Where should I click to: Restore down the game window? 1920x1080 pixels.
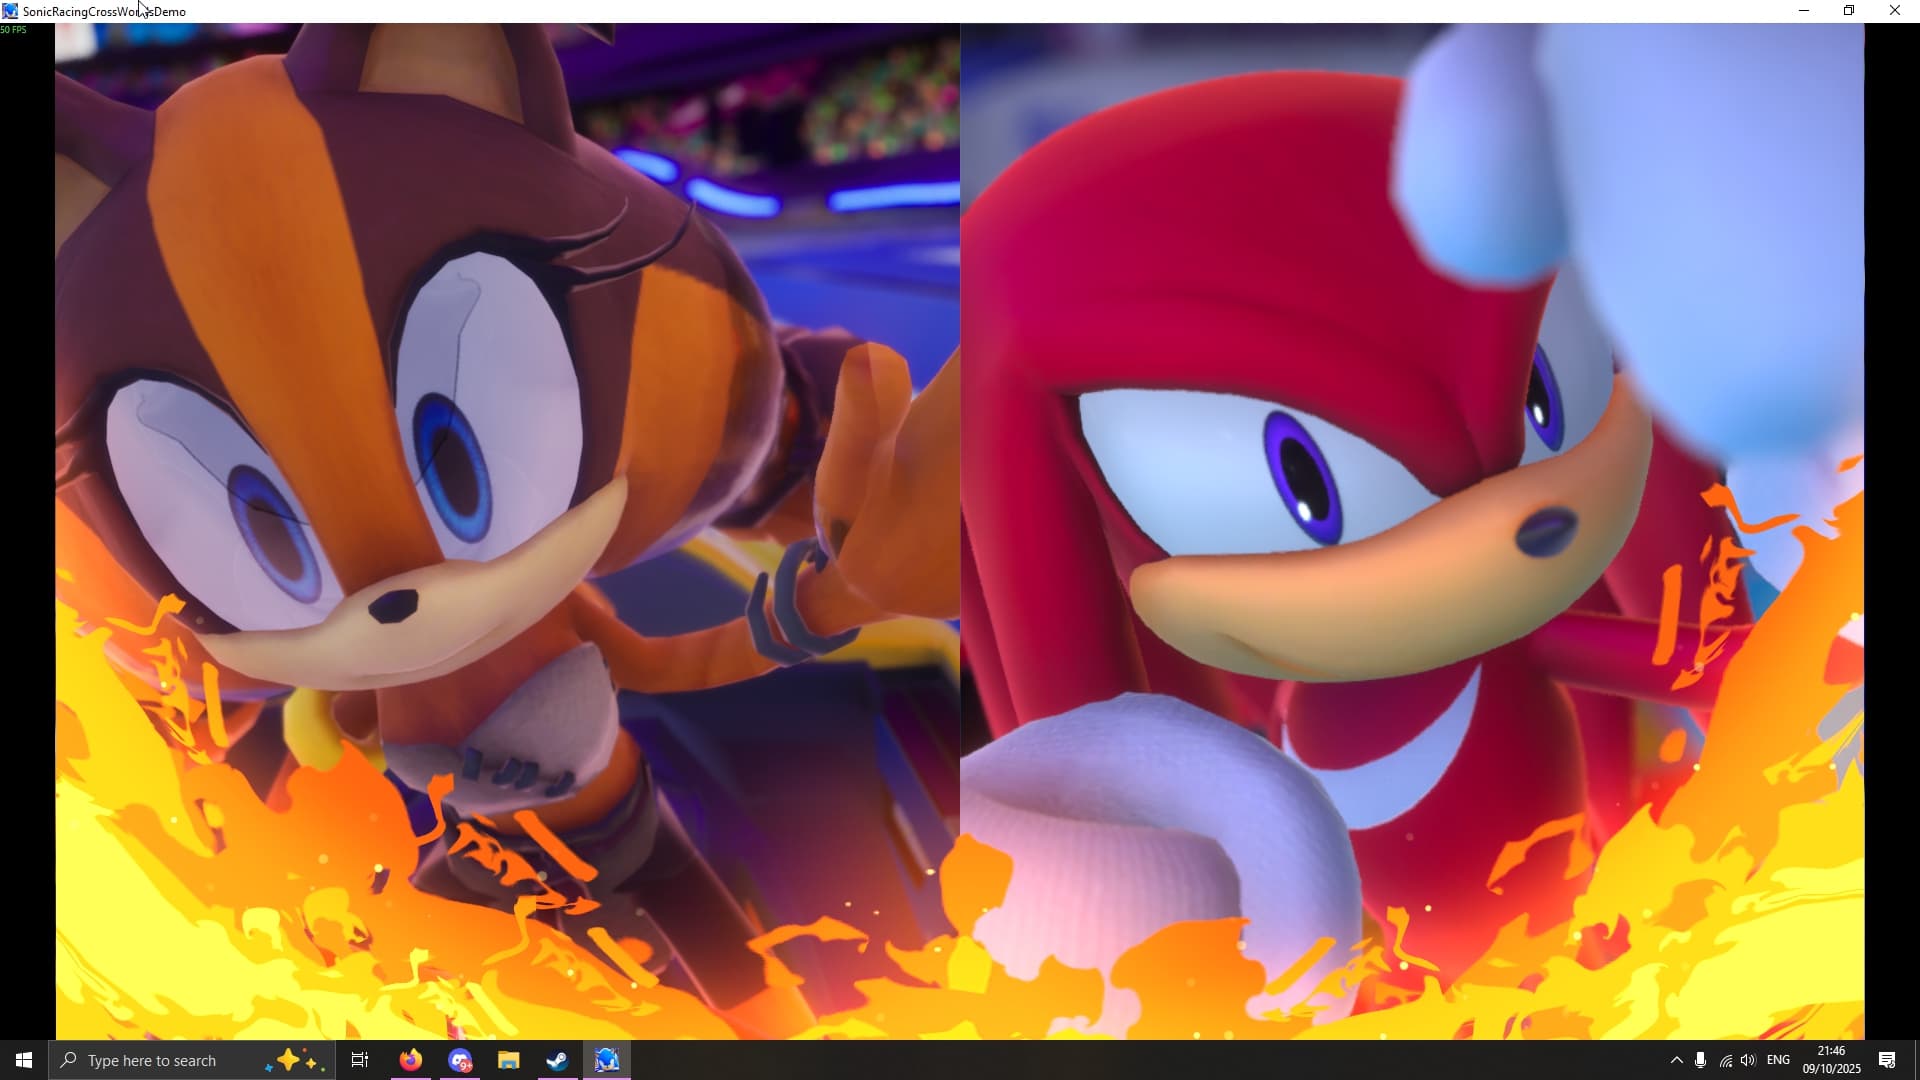[x=1849, y=11]
